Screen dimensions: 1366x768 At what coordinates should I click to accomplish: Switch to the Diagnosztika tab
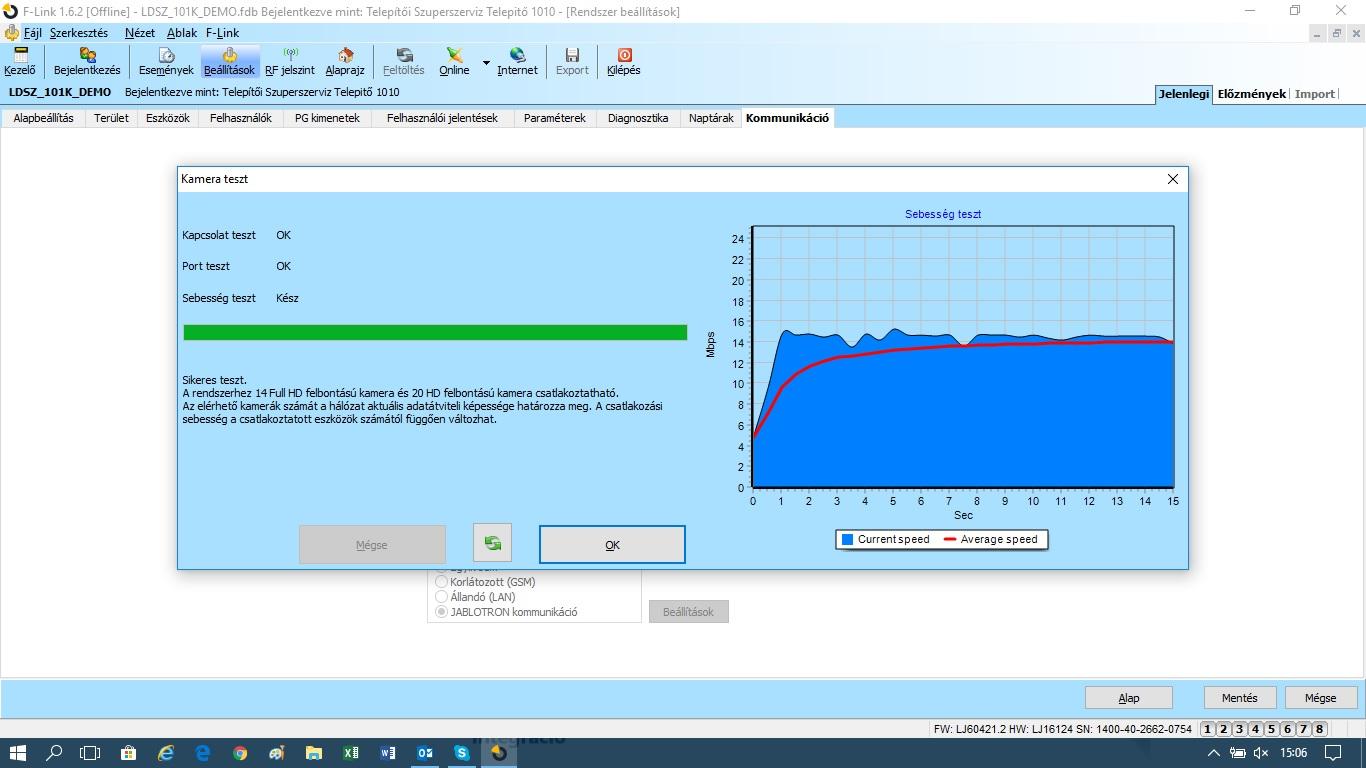[x=637, y=118]
